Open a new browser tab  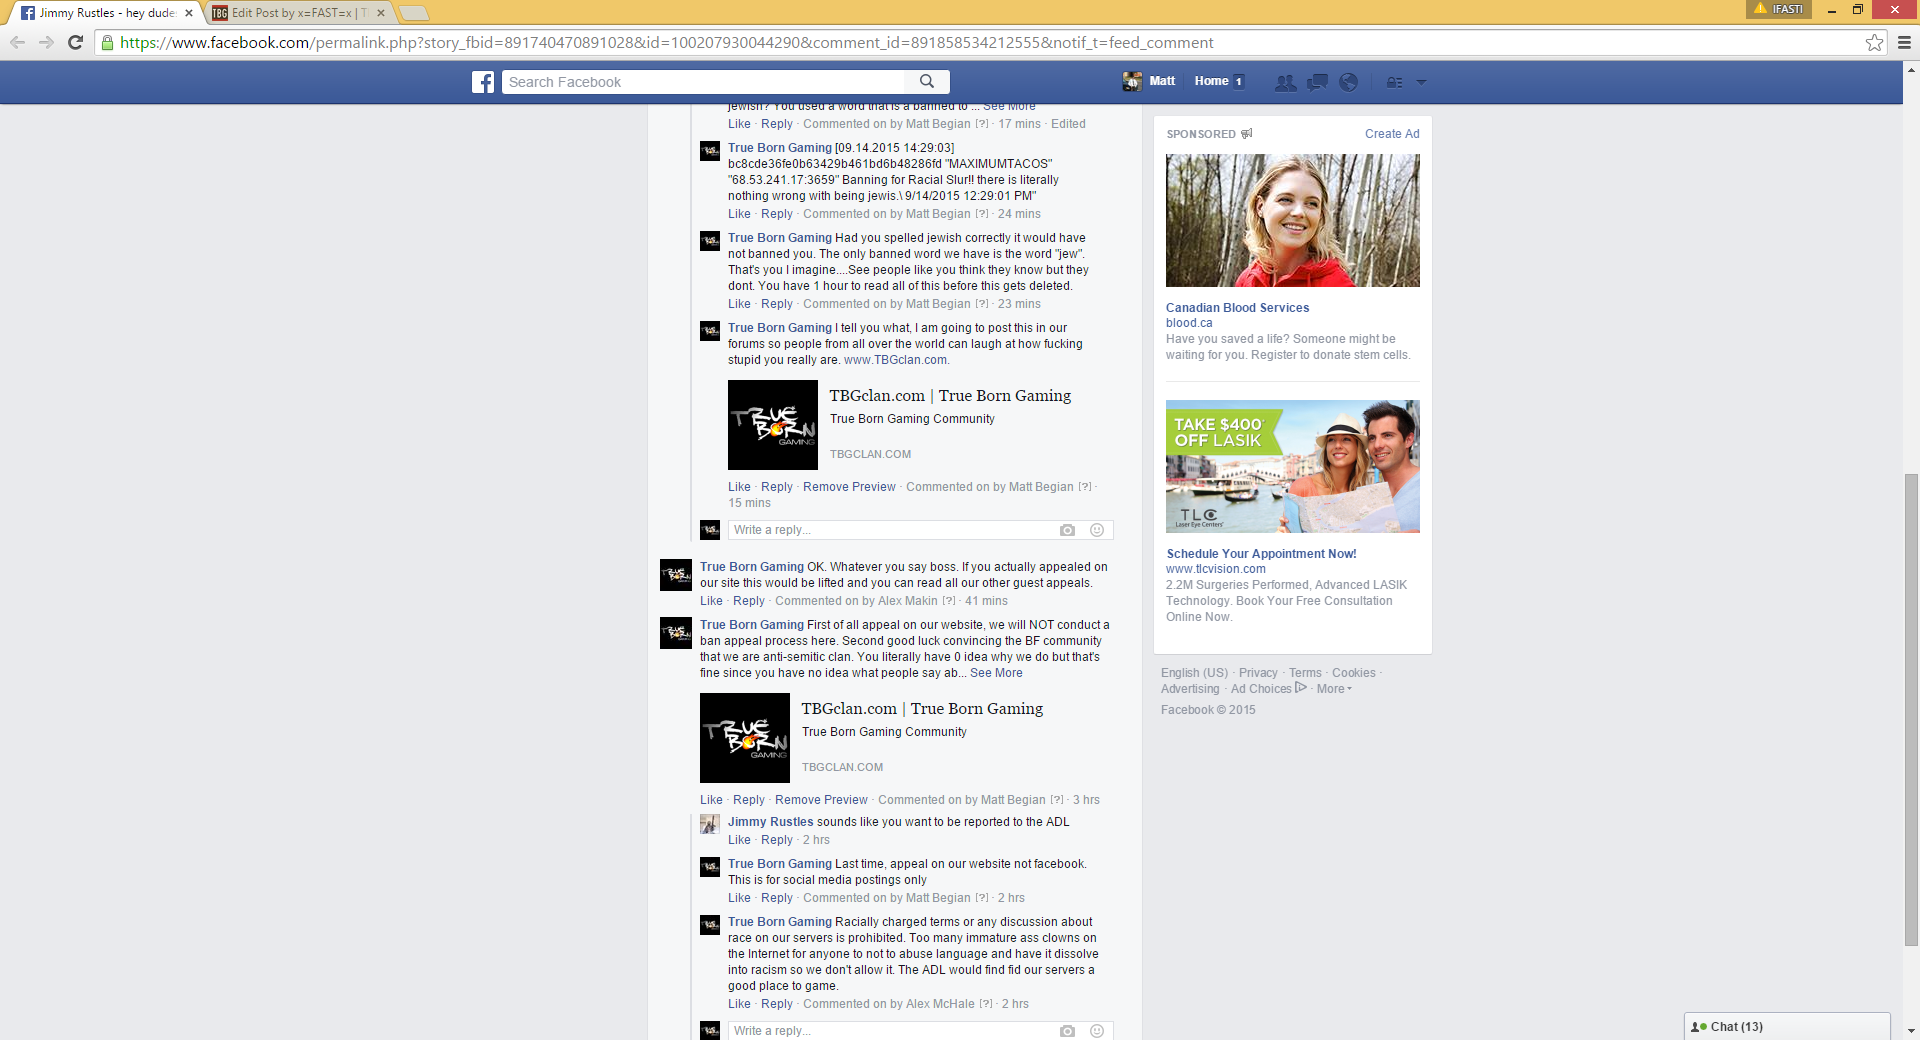coord(414,13)
